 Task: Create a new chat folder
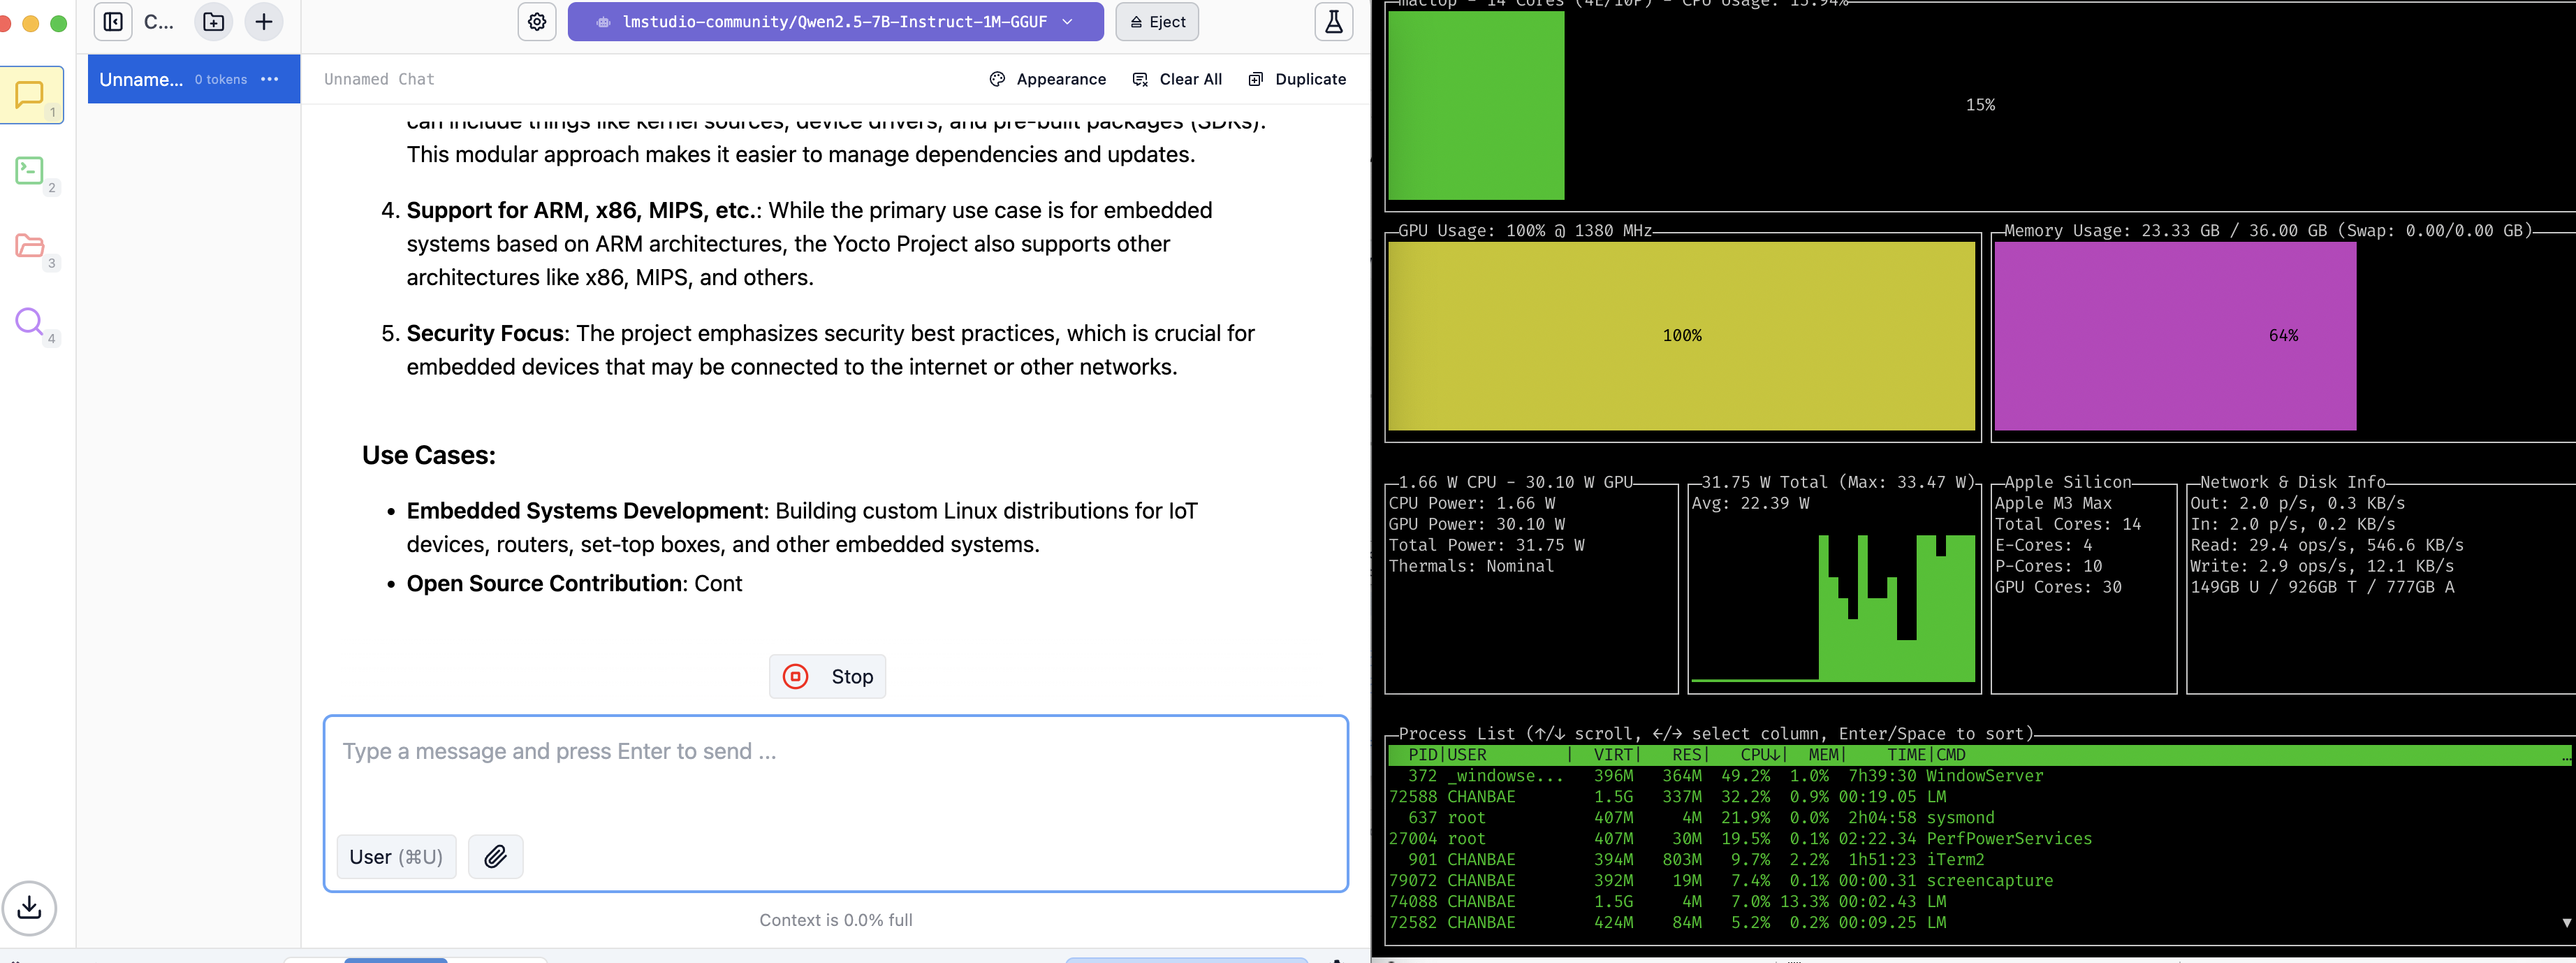click(x=214, y=22)
